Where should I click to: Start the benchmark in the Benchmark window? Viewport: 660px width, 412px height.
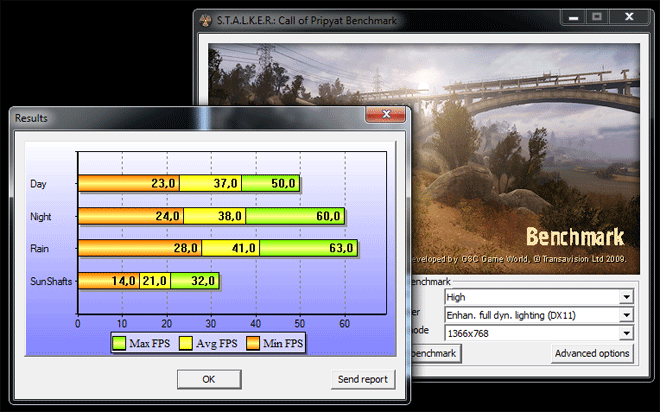click(x=435, y=354)
